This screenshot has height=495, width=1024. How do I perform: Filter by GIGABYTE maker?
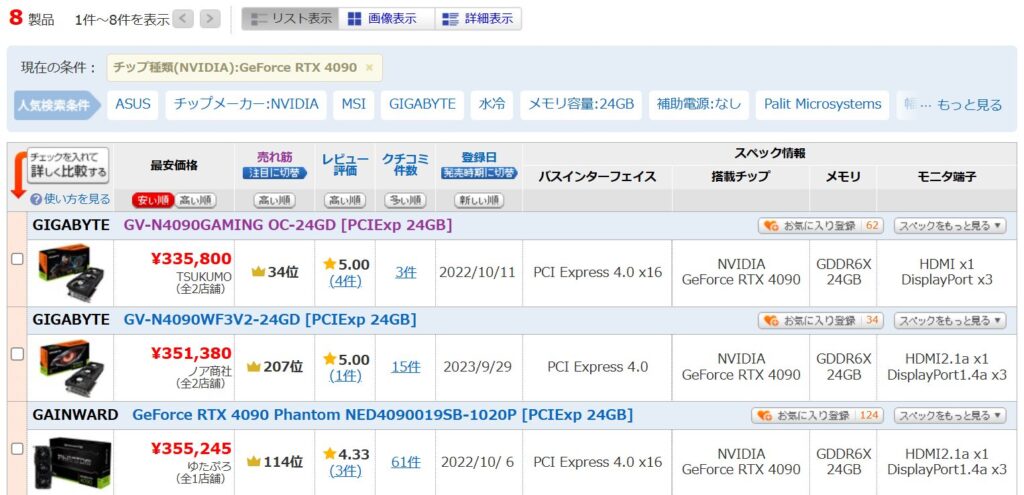(x=422, y=104)
